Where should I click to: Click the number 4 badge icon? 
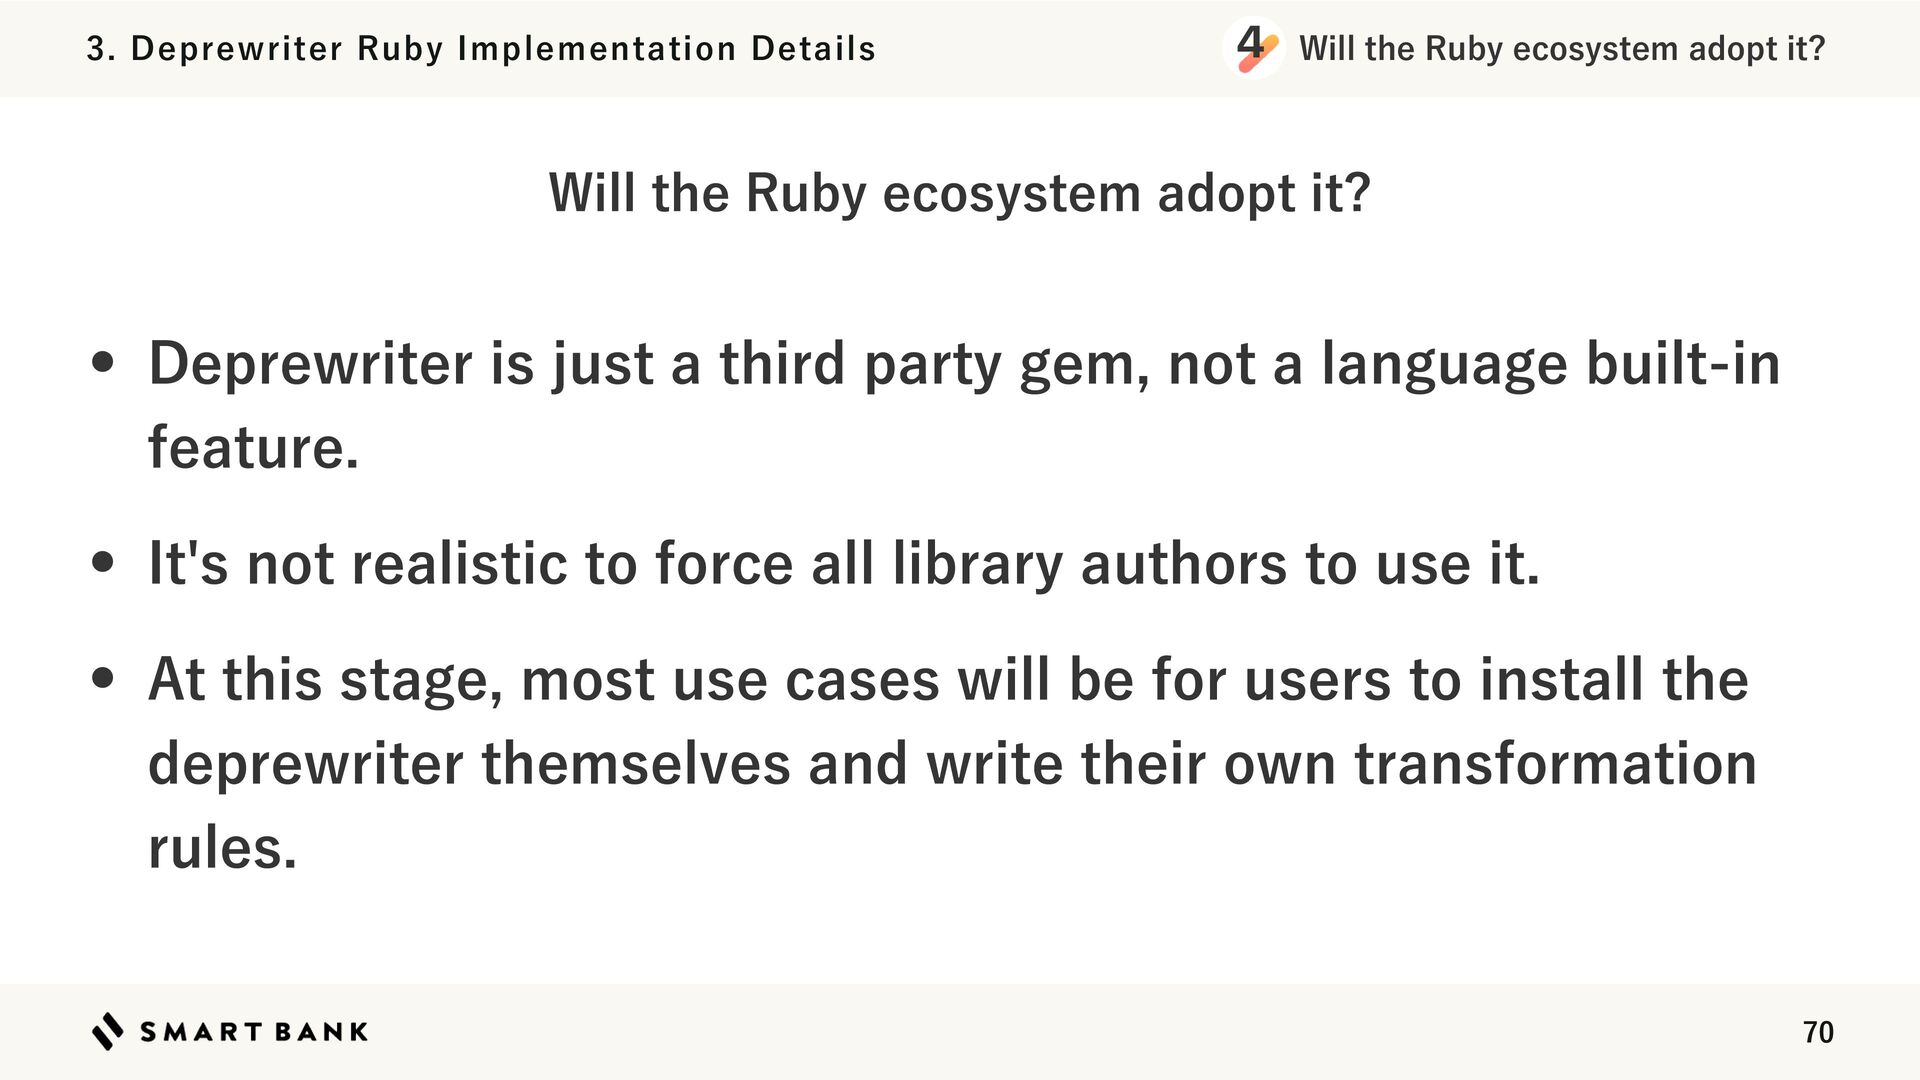[1253, 47]
